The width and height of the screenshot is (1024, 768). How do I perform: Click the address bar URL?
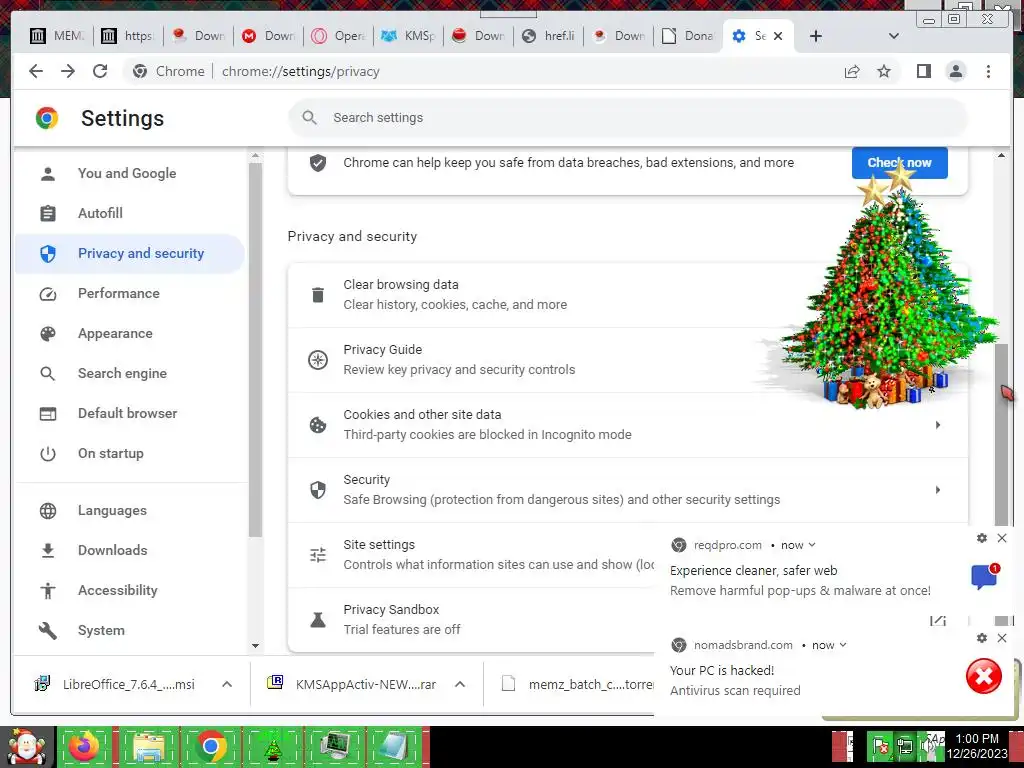pos(300,71)
